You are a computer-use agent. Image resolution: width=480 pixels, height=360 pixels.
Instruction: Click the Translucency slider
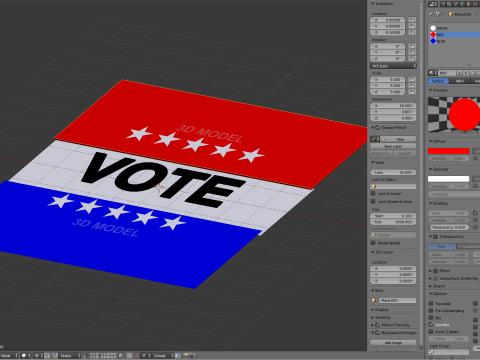449,227
